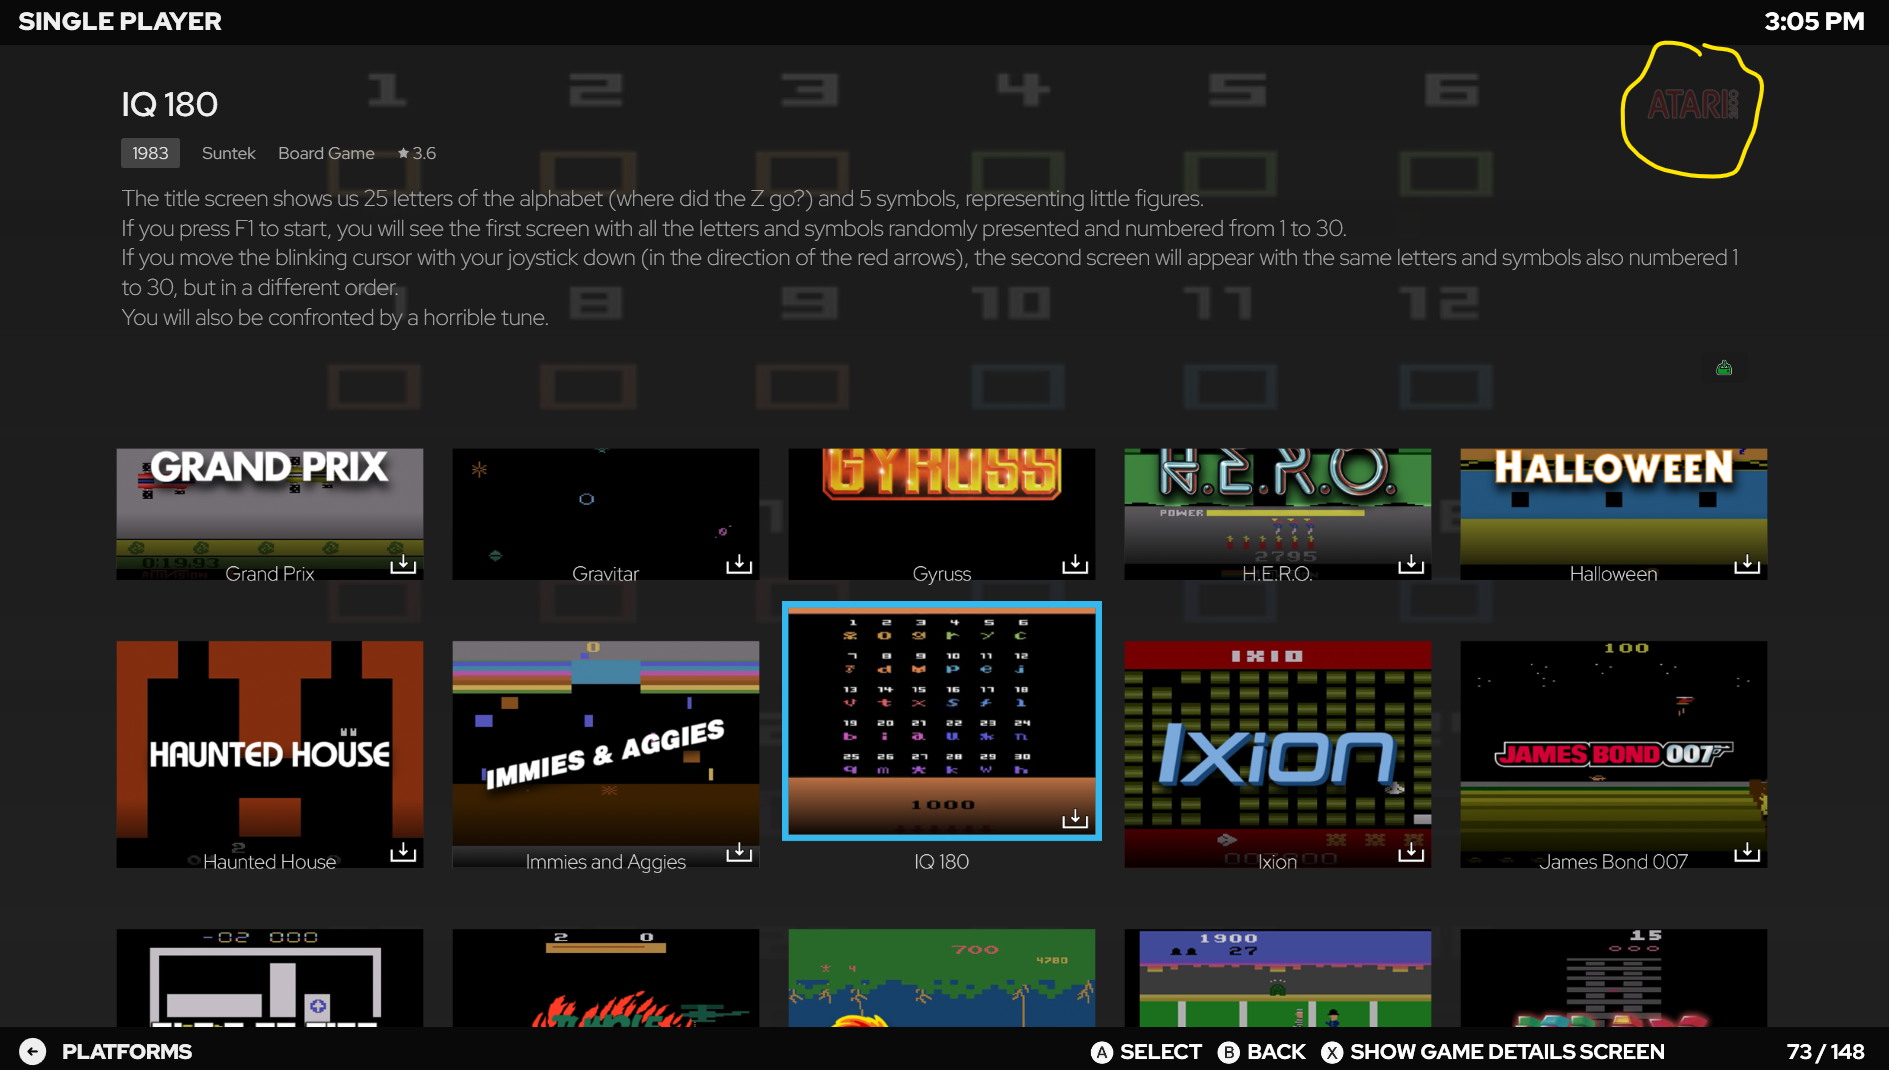Viewport: 1889px width, 1070px height.
Task: Click the description line about horrible tune
Action: click(x=335, y=318)
